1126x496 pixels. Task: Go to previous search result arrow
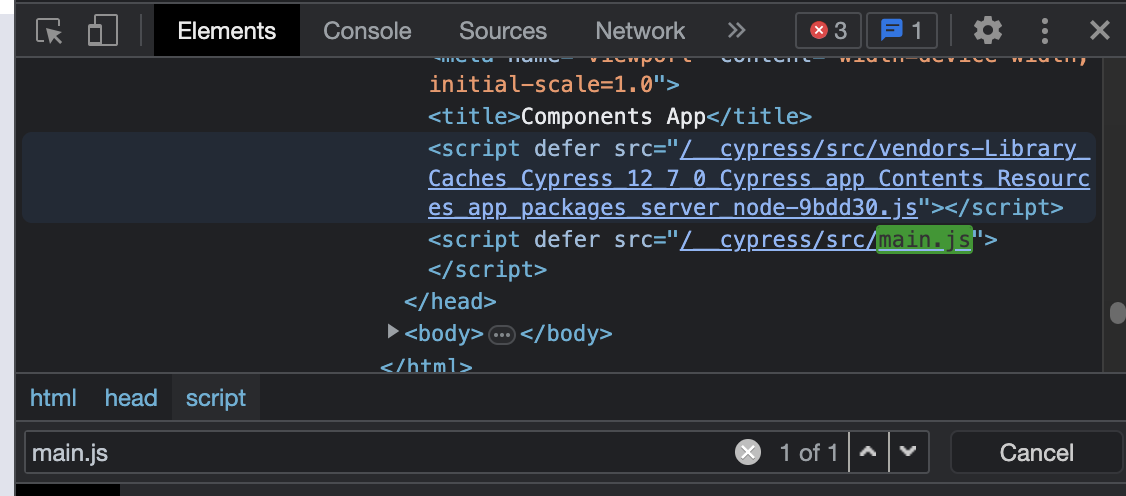(868, 451)
